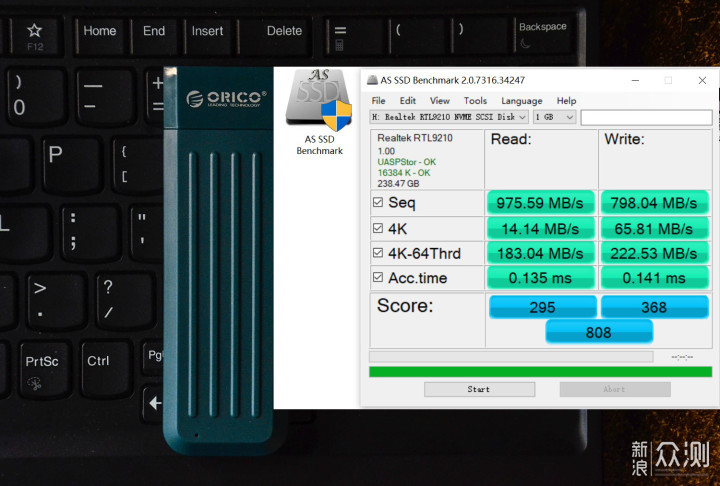Click the greyed Abort button
720x486 pixels.
(x=615, y=389)
